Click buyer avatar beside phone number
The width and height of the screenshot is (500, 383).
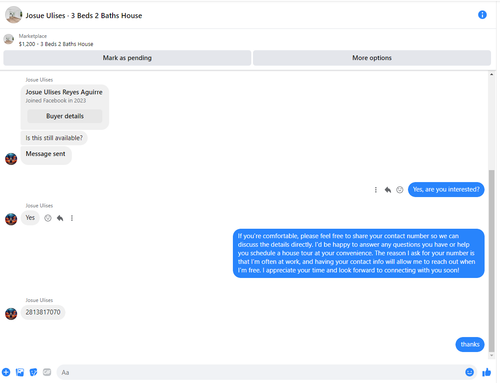[11, 314]
